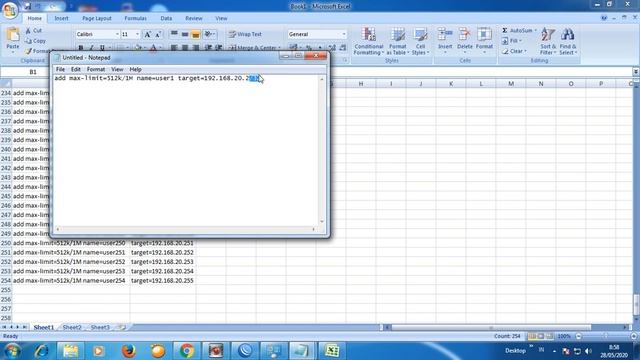Click cell with target=192.168.20.255
Viewport: 640px width, 360px height.
(162, 281)
